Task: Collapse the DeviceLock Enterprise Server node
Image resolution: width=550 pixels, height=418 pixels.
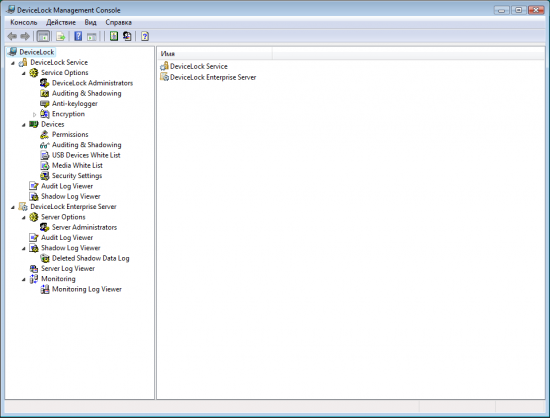Action: pyautogui.click(x=13, y=207)
